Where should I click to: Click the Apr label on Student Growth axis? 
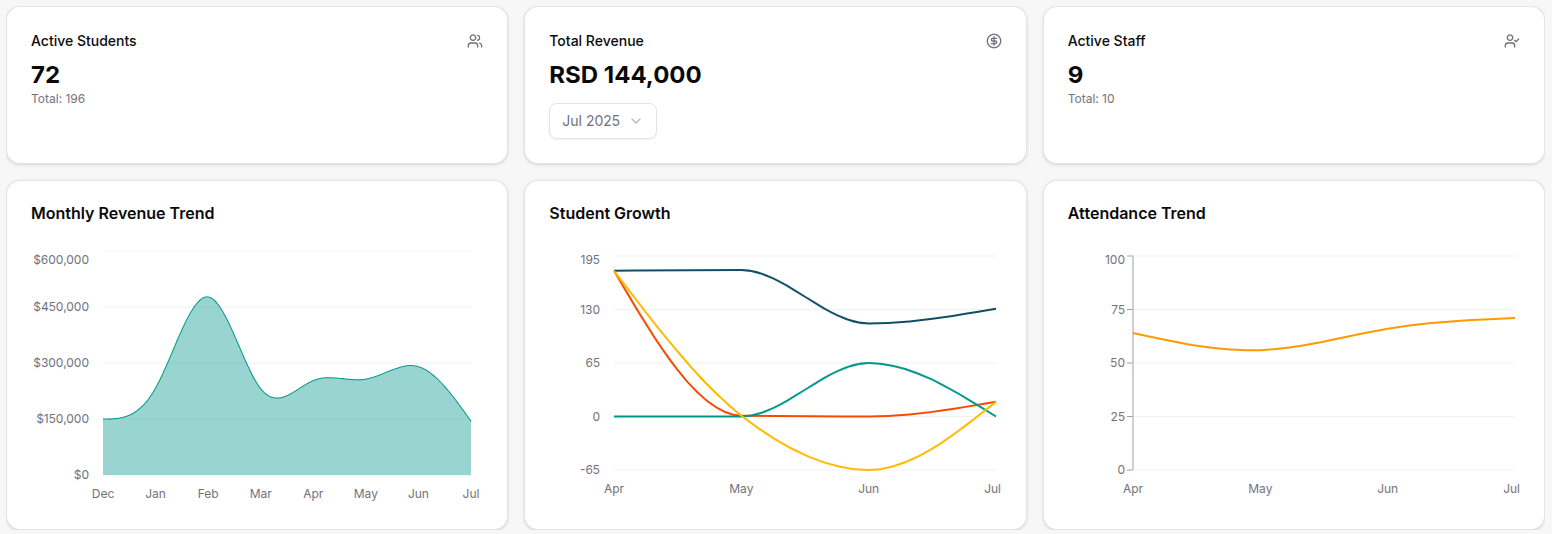tap(614, 489)
